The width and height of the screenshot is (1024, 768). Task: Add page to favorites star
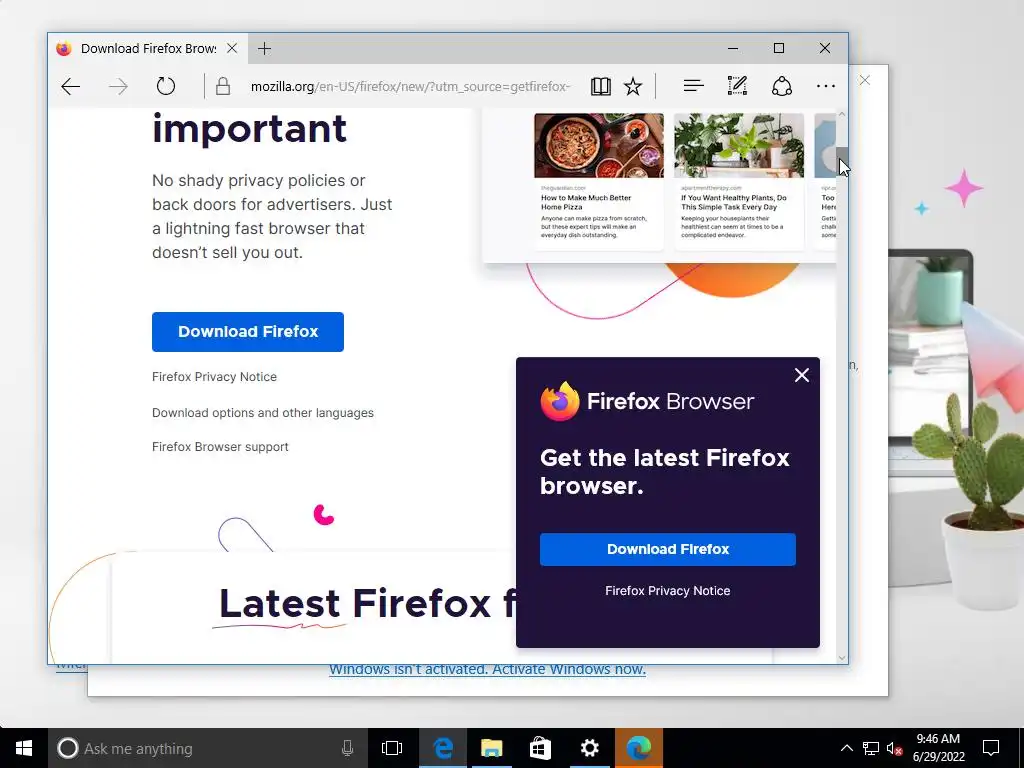click(633, 86)
